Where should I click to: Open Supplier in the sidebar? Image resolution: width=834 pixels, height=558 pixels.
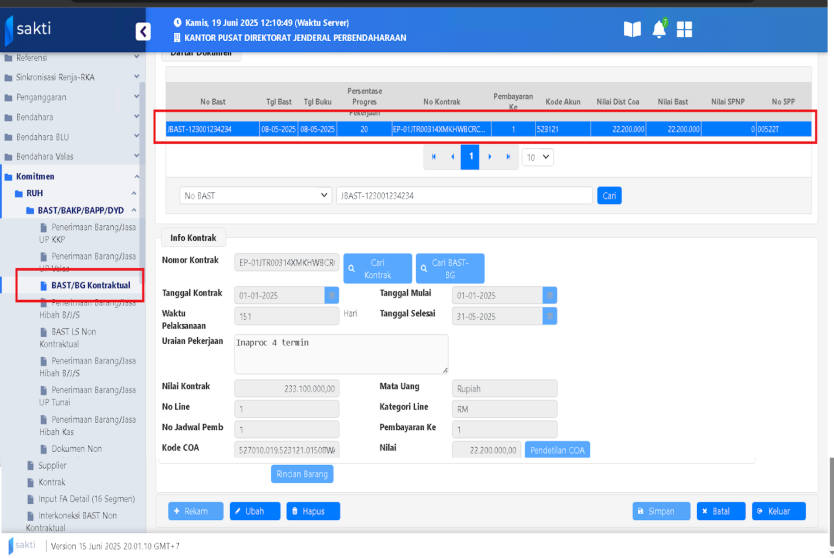(52, 465)
